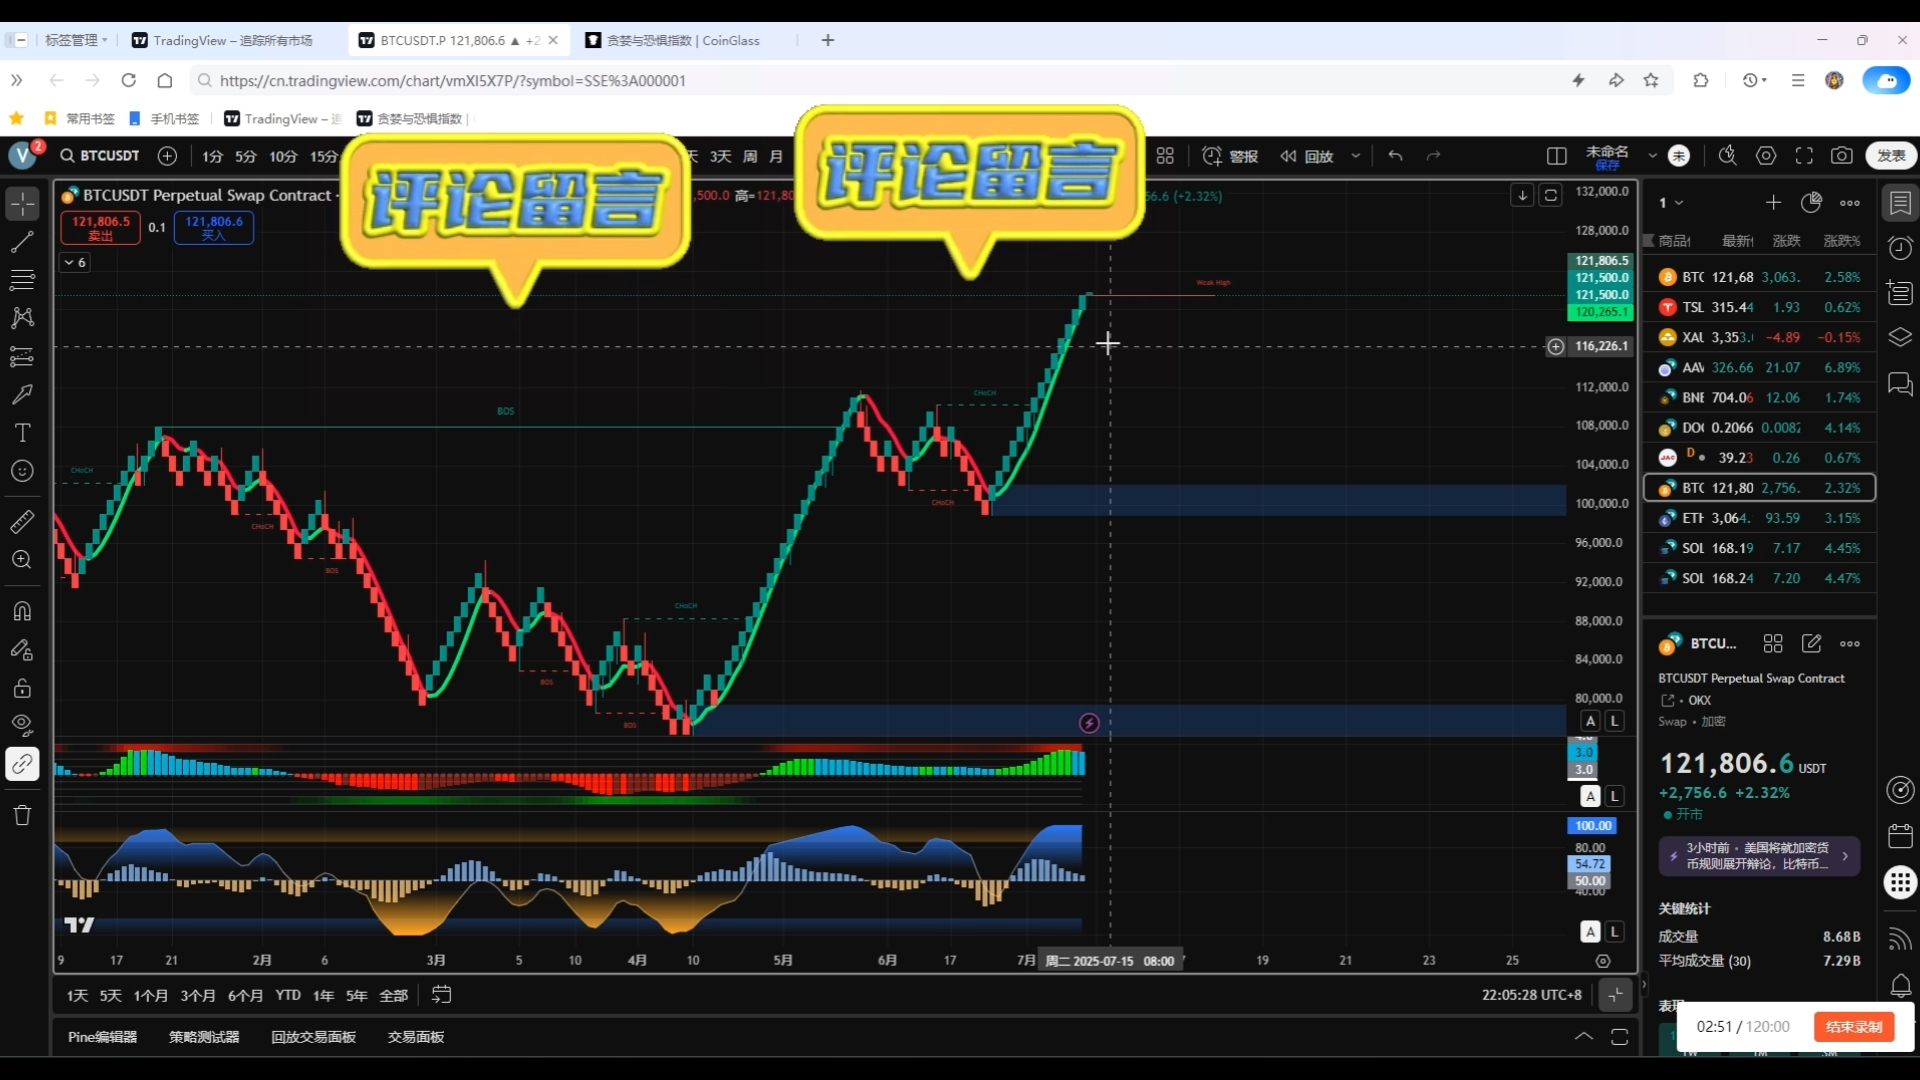This screenshot has width=1920, height=1080.
Task: Open the strategy tester tab
Action: 204,1037
